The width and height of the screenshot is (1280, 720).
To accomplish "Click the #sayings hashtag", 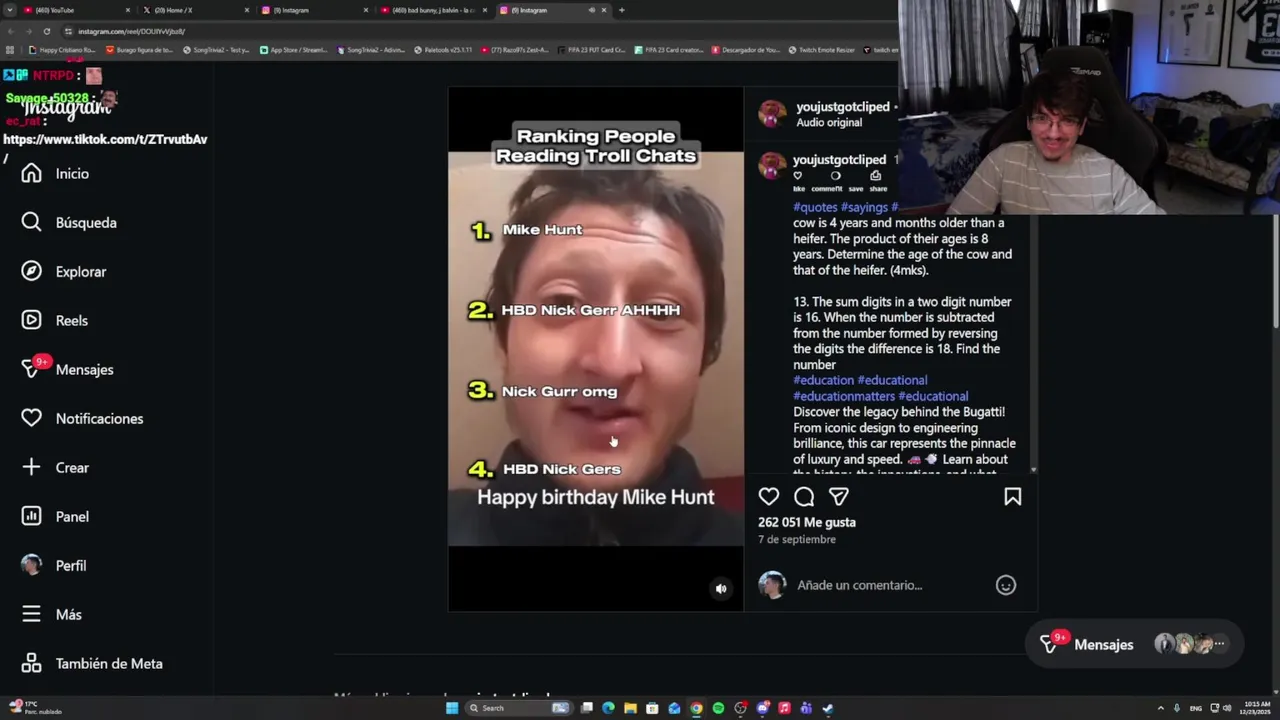I will [x=864, y=207].
